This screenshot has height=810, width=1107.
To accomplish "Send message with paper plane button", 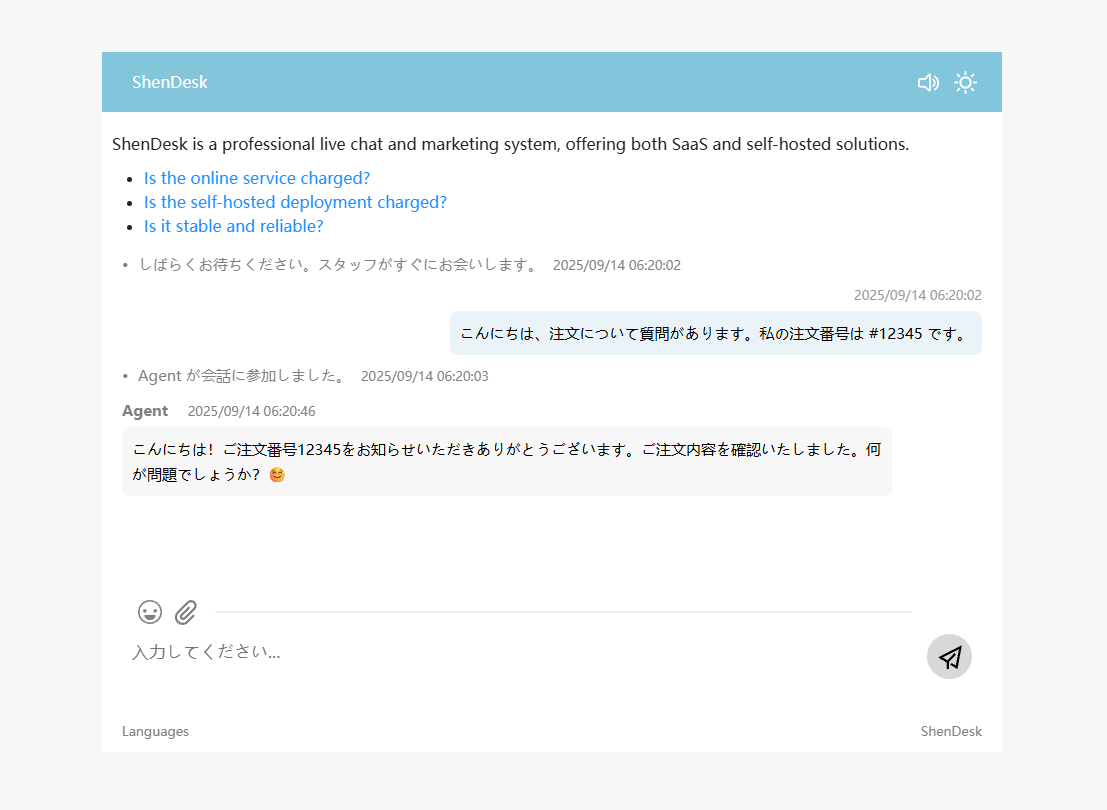I will point(949,657).
